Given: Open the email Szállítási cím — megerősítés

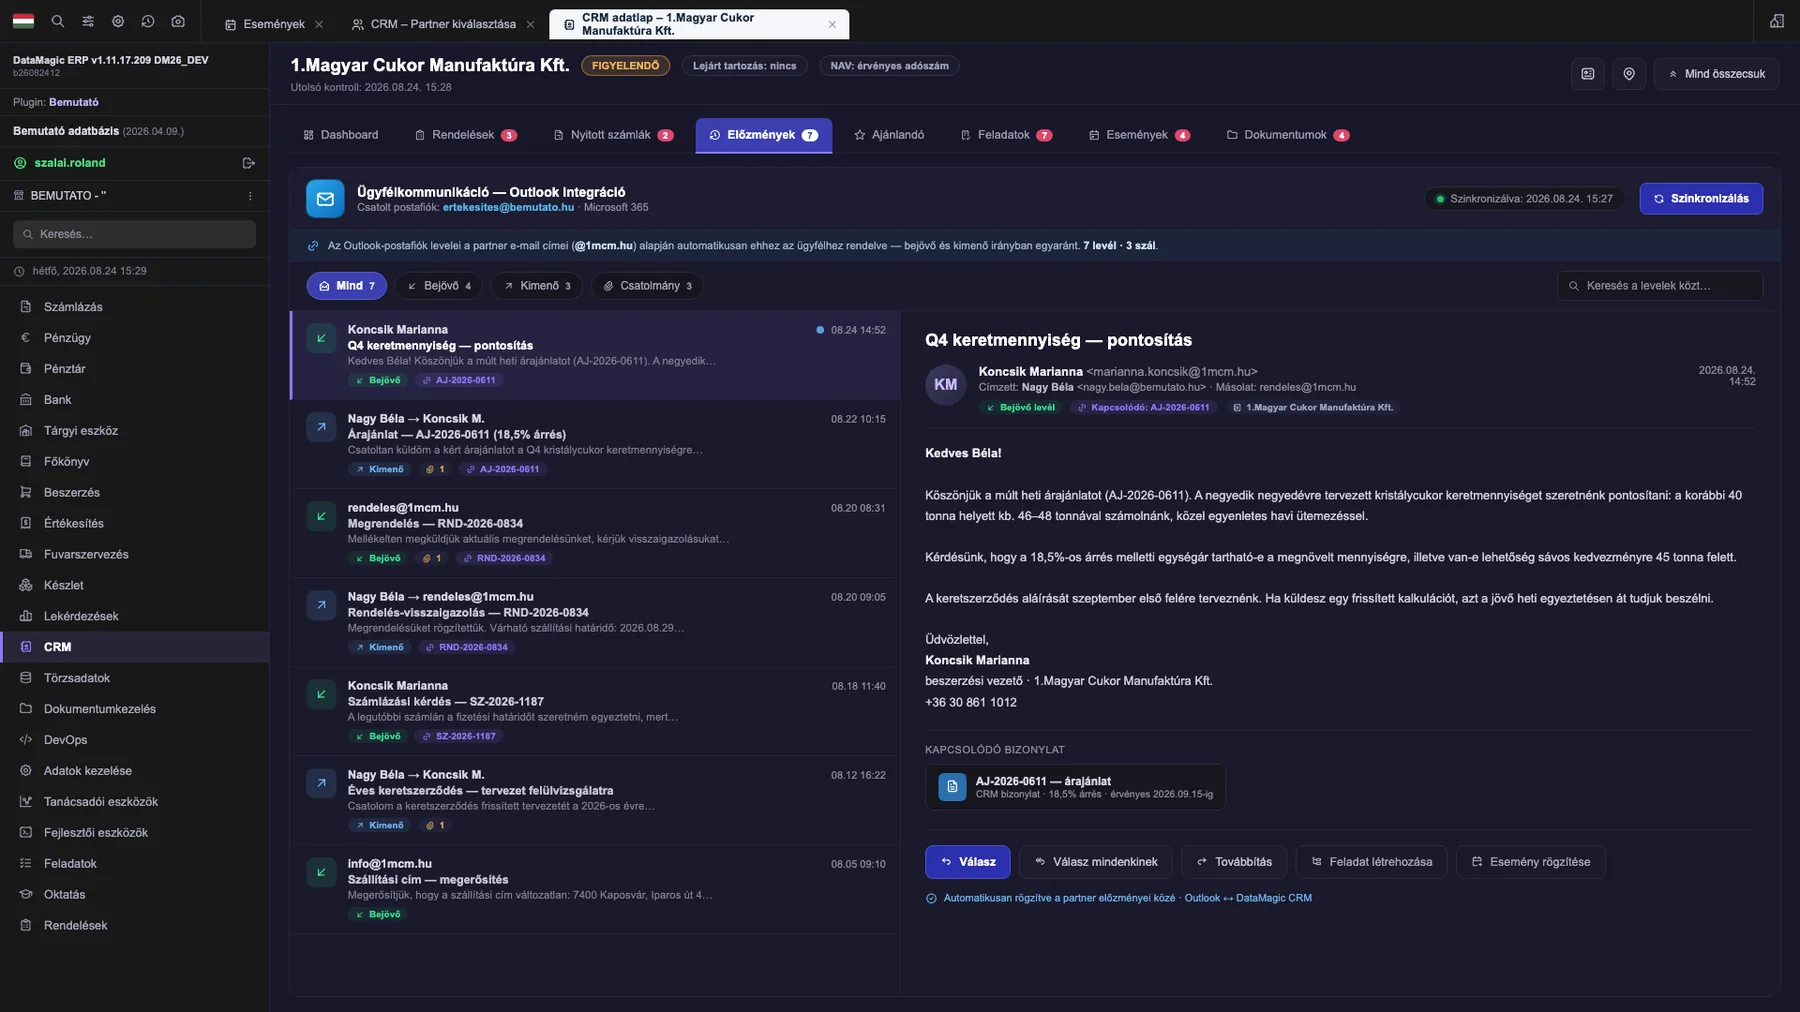Looking at the screenshot, I should [x=595, y=889].
